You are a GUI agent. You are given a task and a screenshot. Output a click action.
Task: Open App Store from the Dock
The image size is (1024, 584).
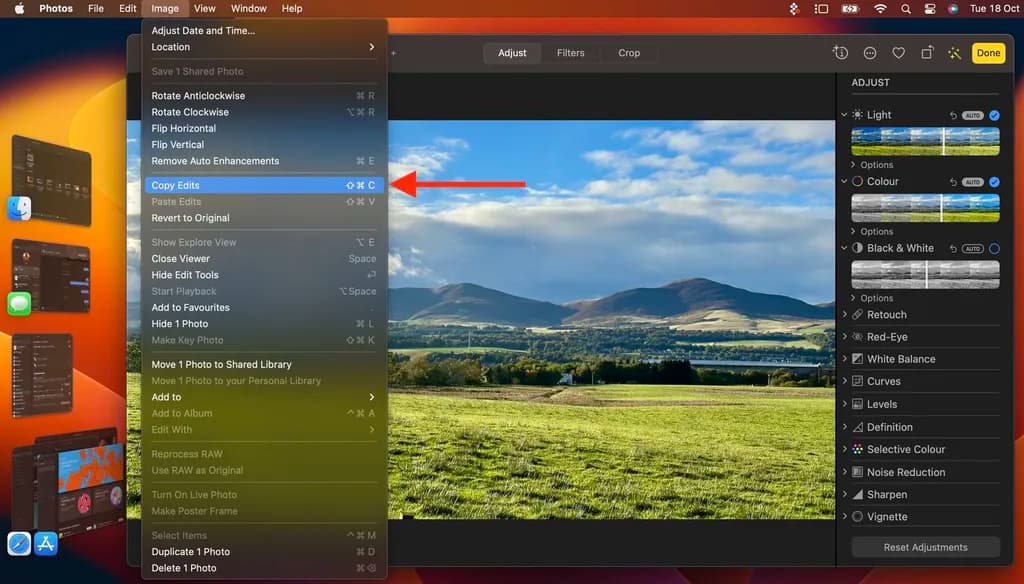[x=45, y=543]
